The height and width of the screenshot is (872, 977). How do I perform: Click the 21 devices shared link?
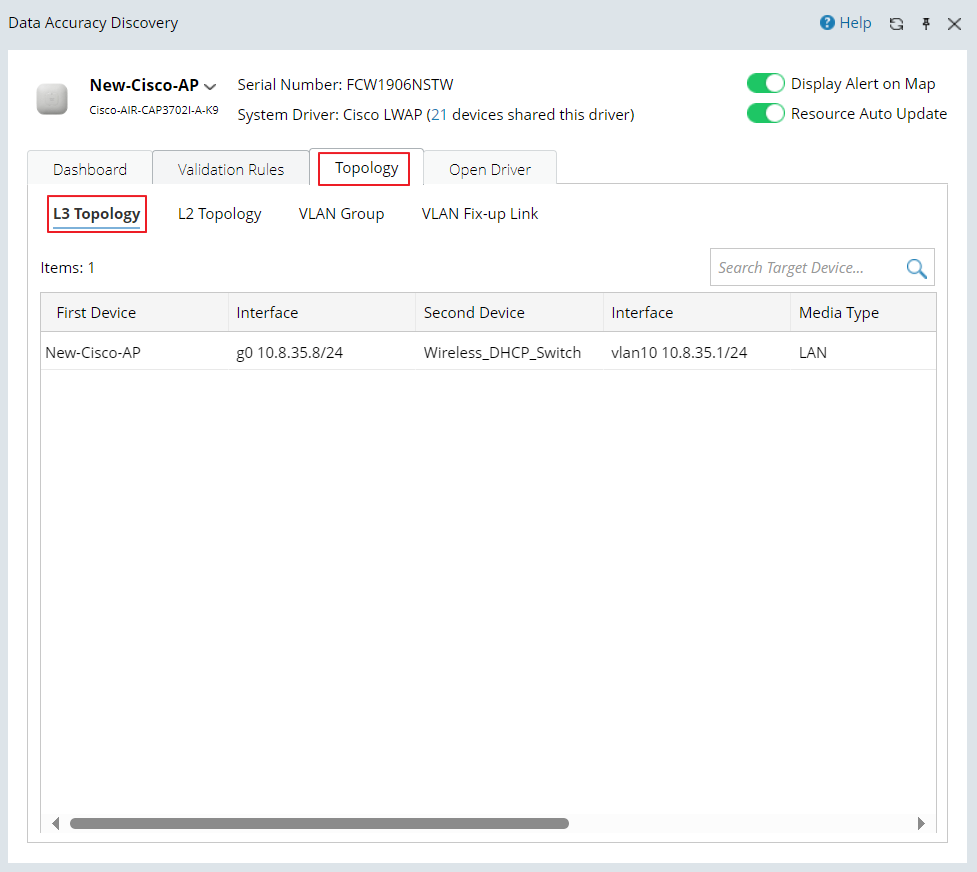tap(439, 115)
